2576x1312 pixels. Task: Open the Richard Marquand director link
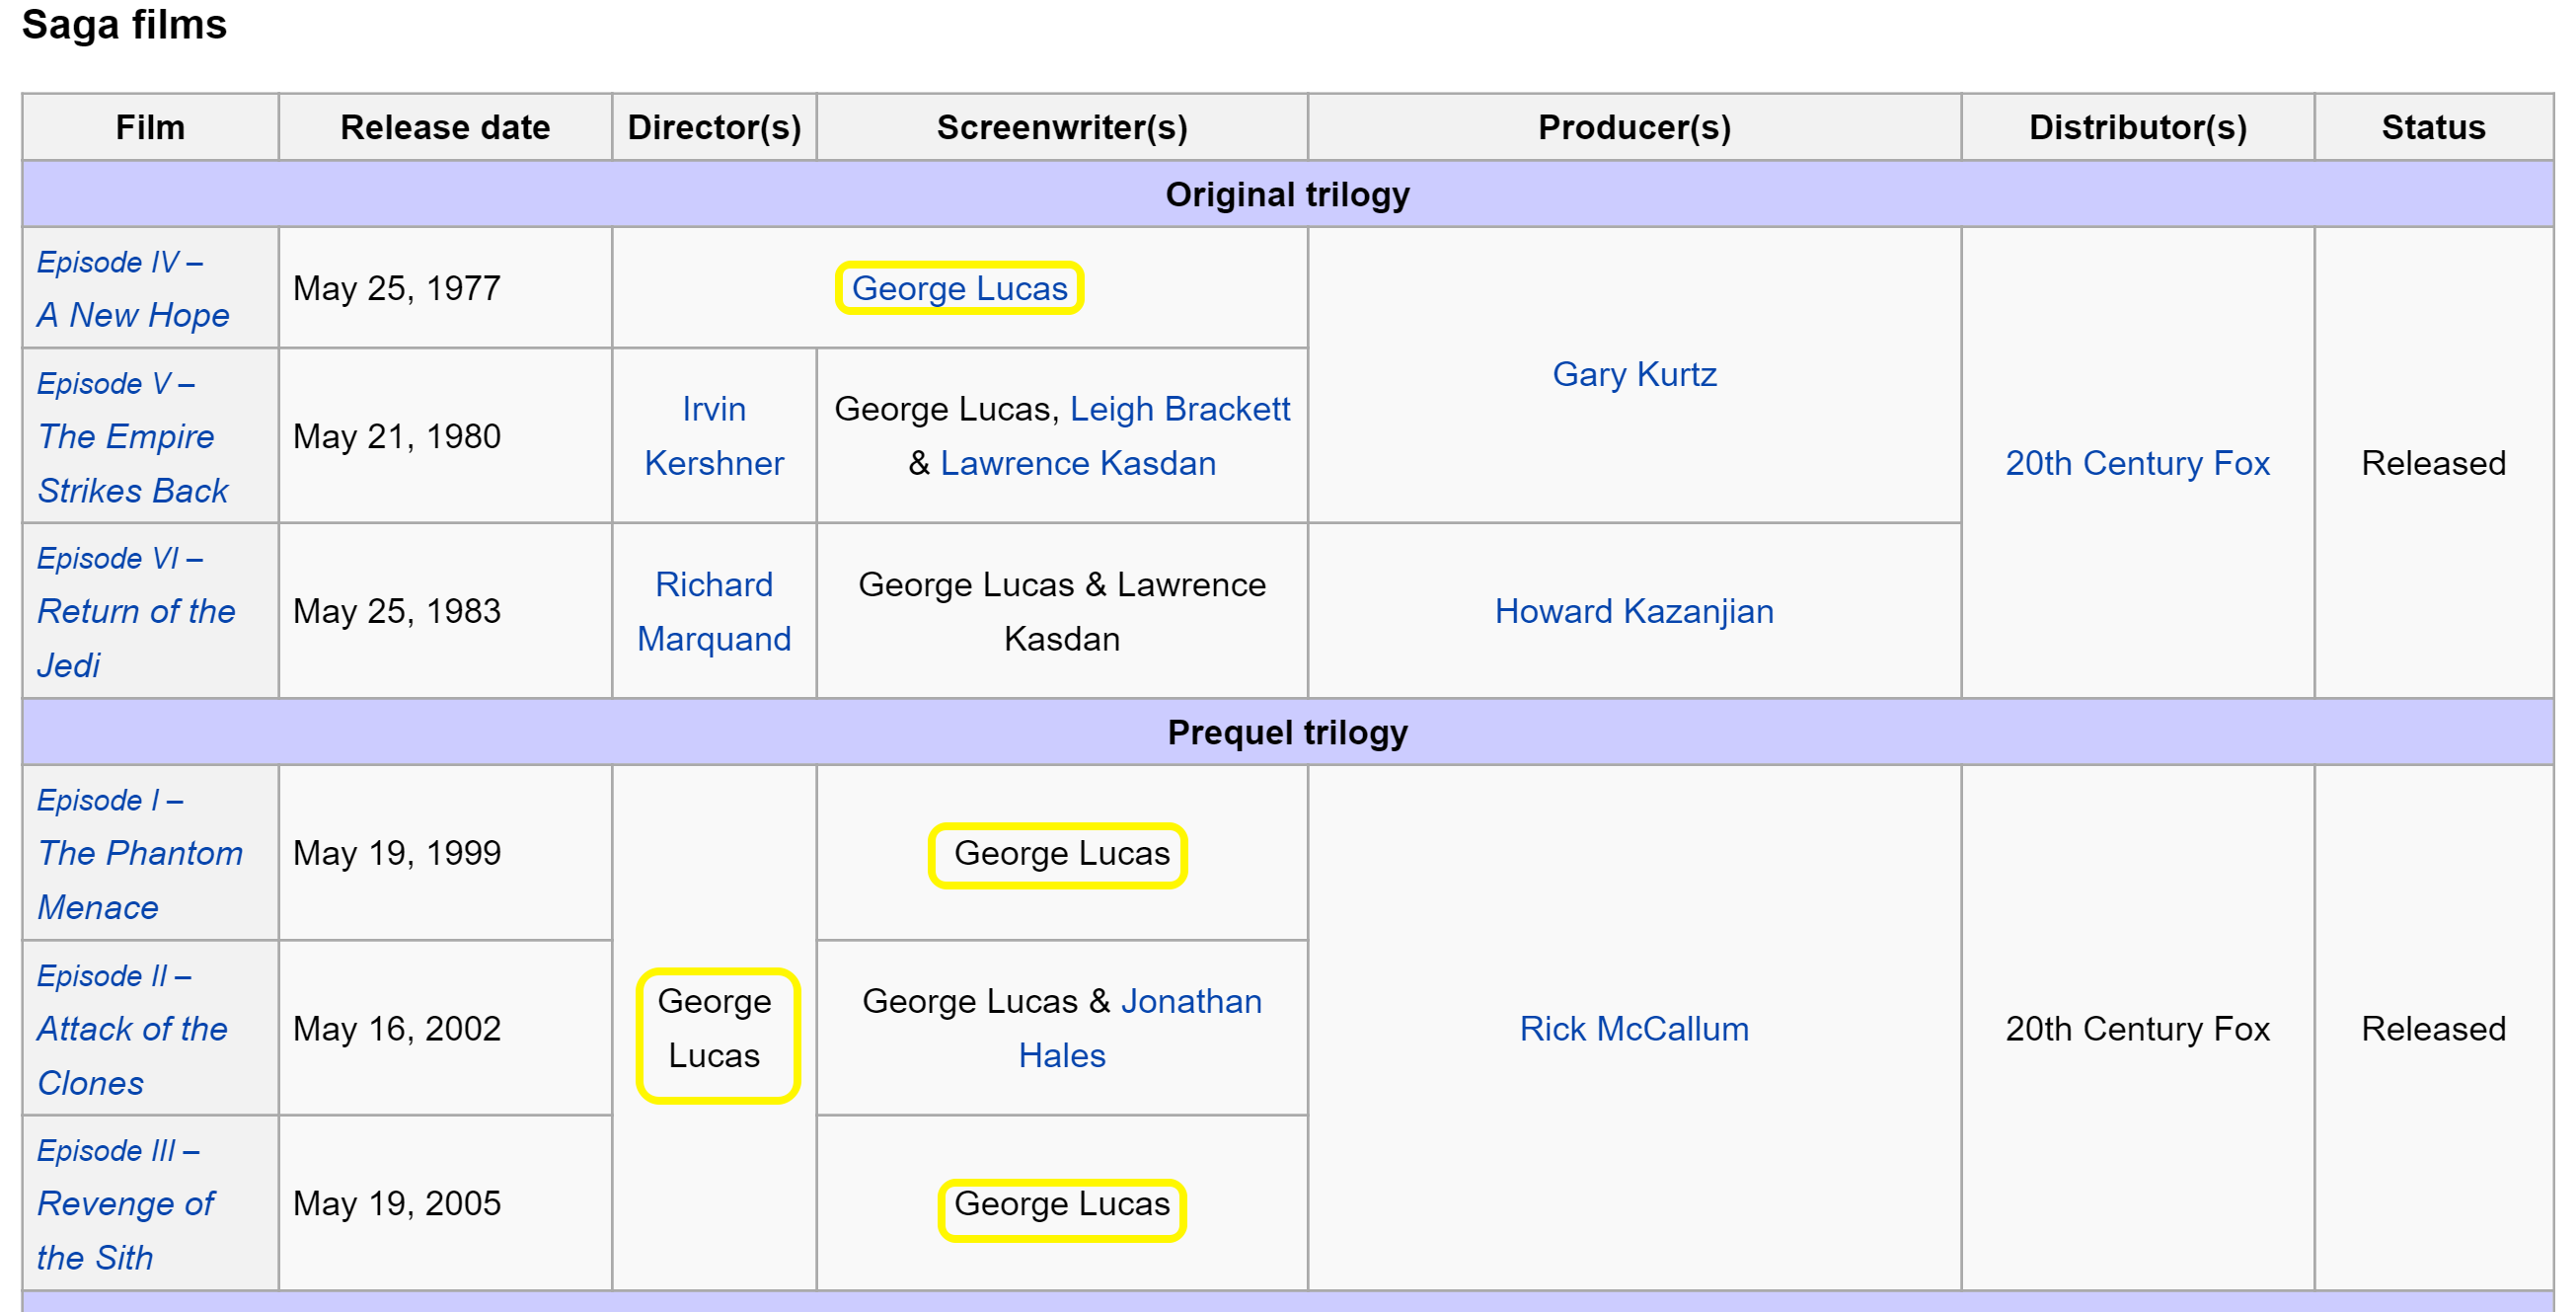(x=714, y=611)
